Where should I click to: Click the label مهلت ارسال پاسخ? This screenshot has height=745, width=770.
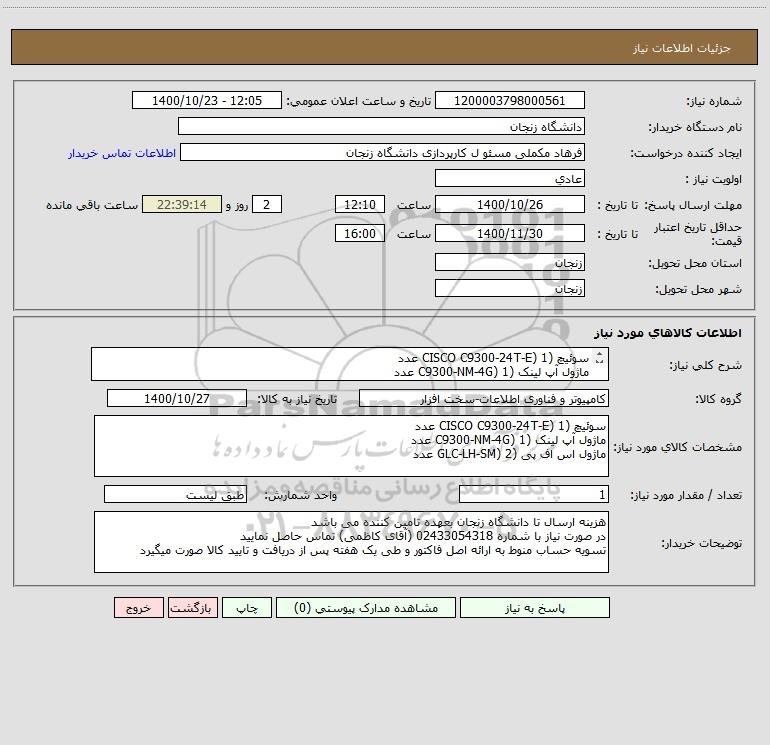point(693,205)
